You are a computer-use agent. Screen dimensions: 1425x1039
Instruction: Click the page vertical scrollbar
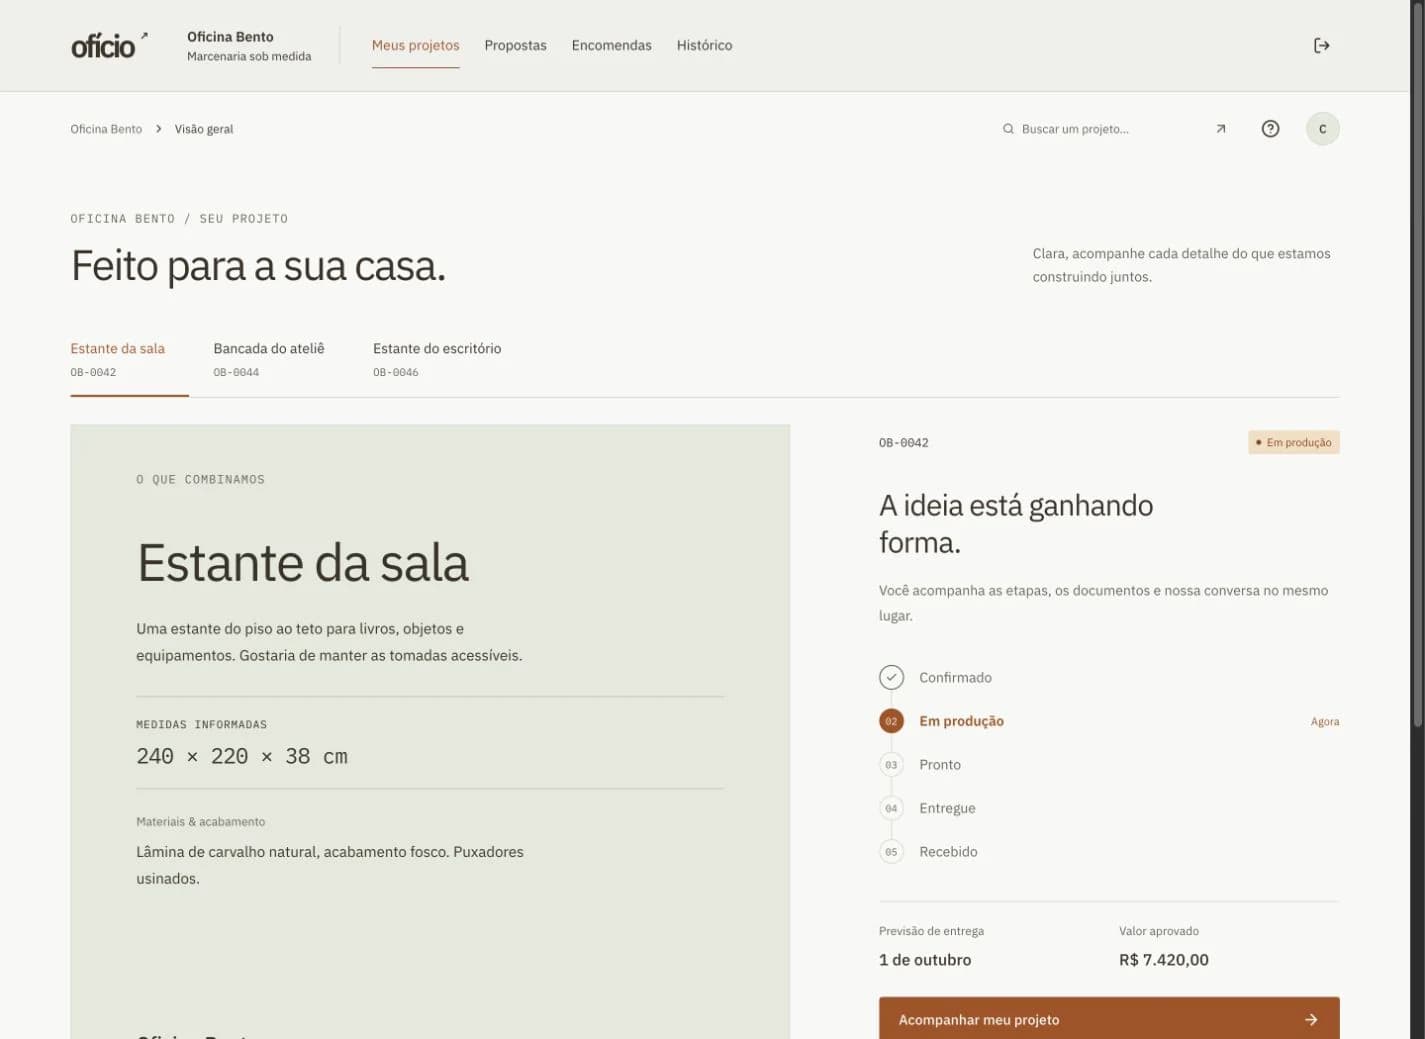coord(1417,364)
